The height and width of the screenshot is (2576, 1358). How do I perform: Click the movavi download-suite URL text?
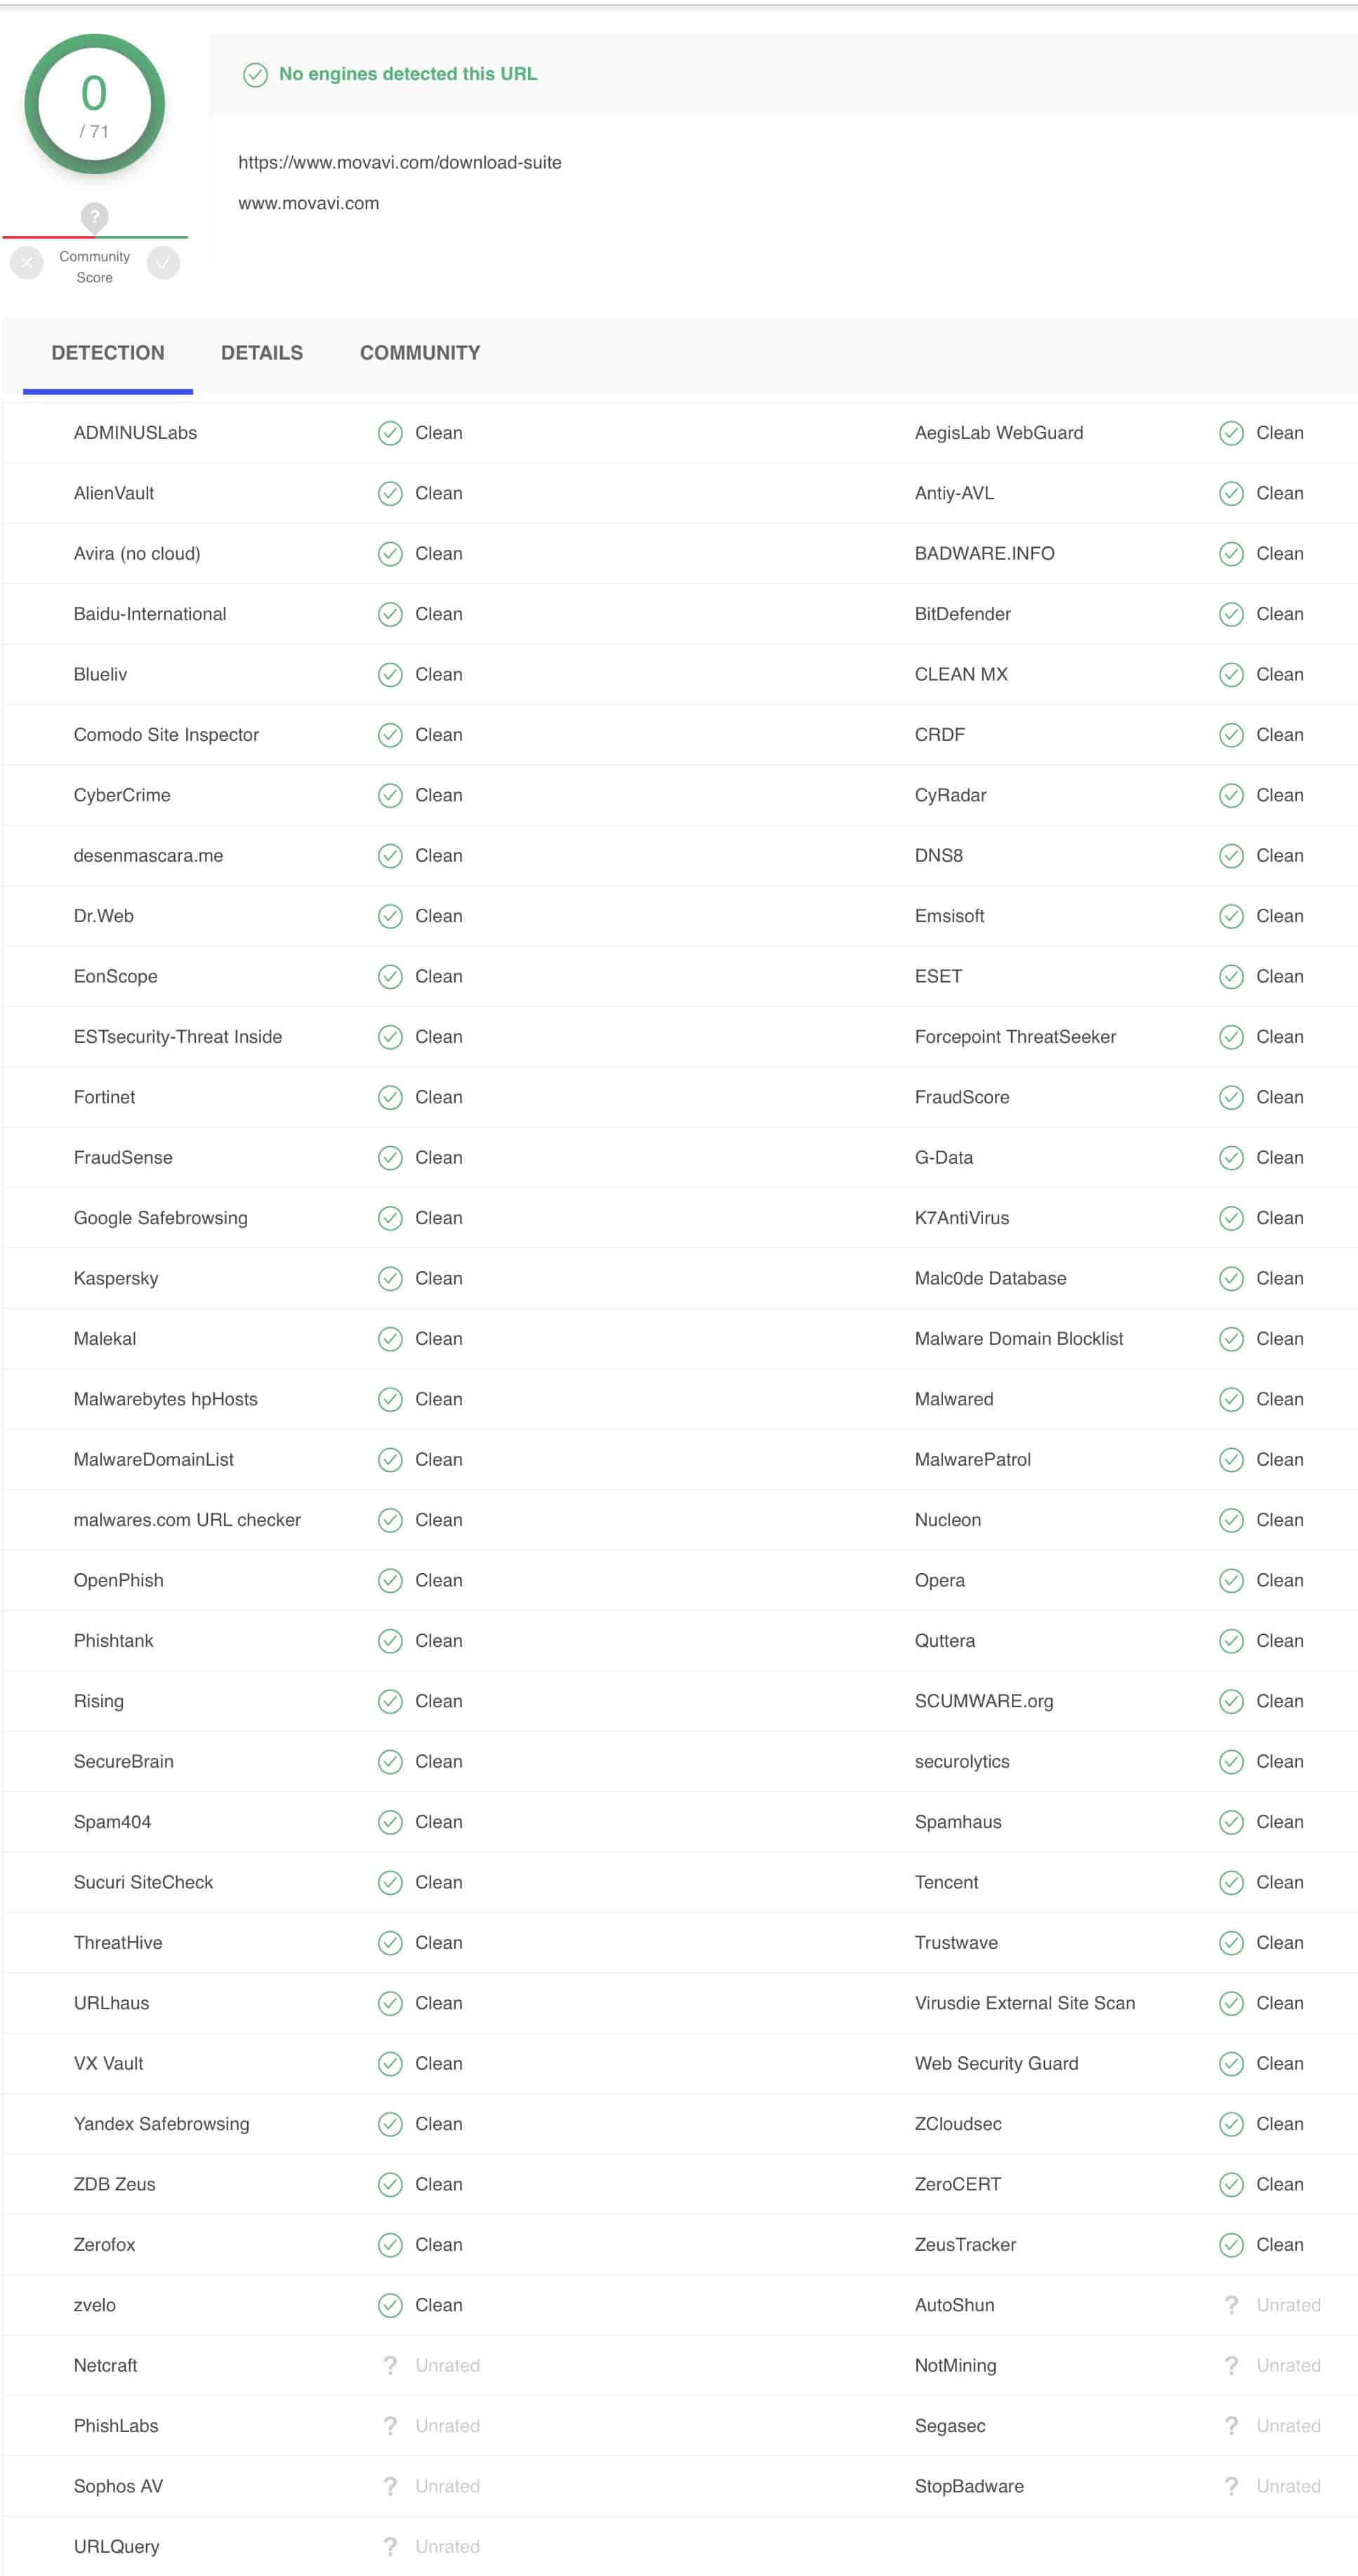pos(400,162)
